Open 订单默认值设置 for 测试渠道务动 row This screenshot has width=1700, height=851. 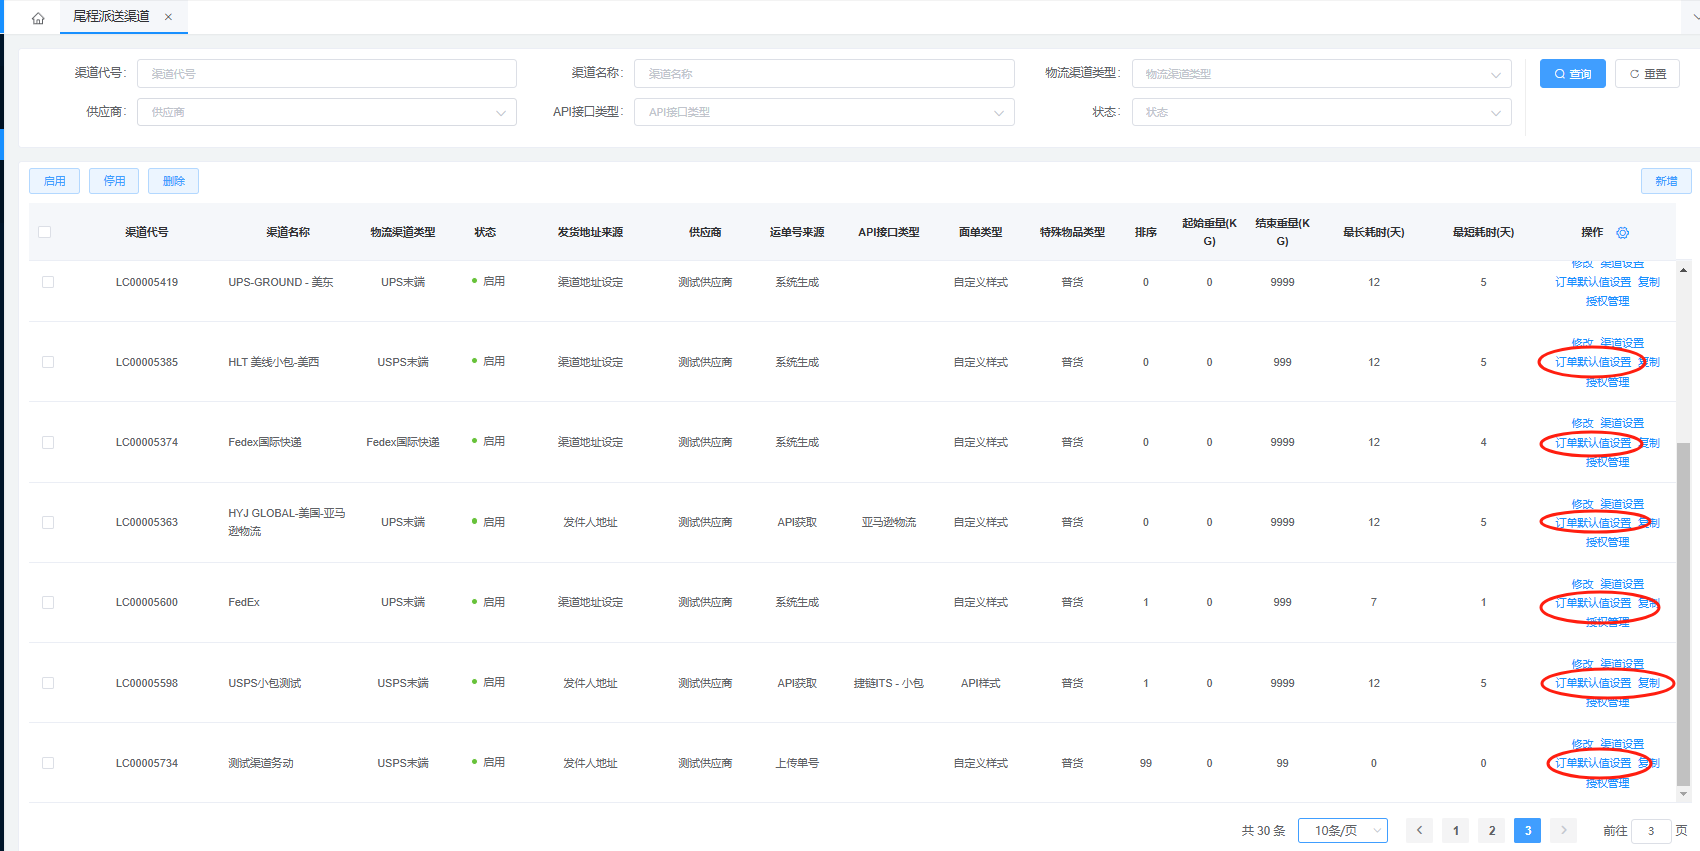click(1593, 763)
